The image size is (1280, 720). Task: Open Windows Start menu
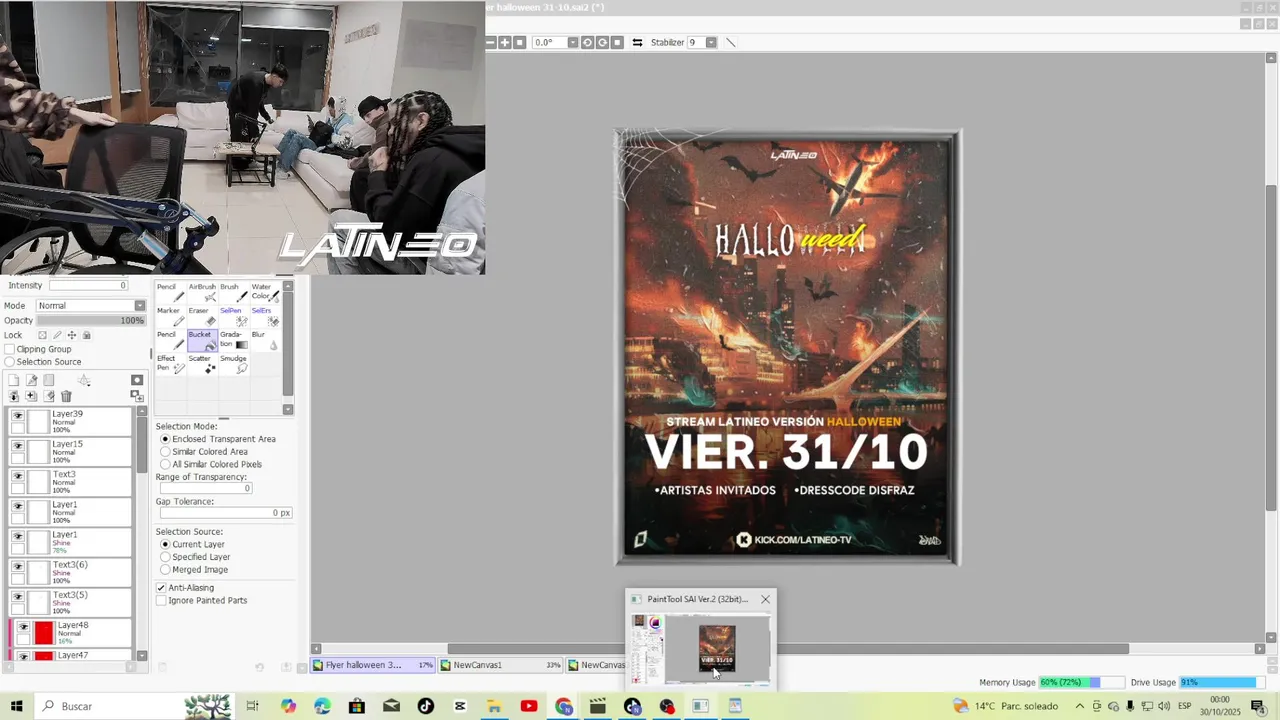(x=16, y=706)
